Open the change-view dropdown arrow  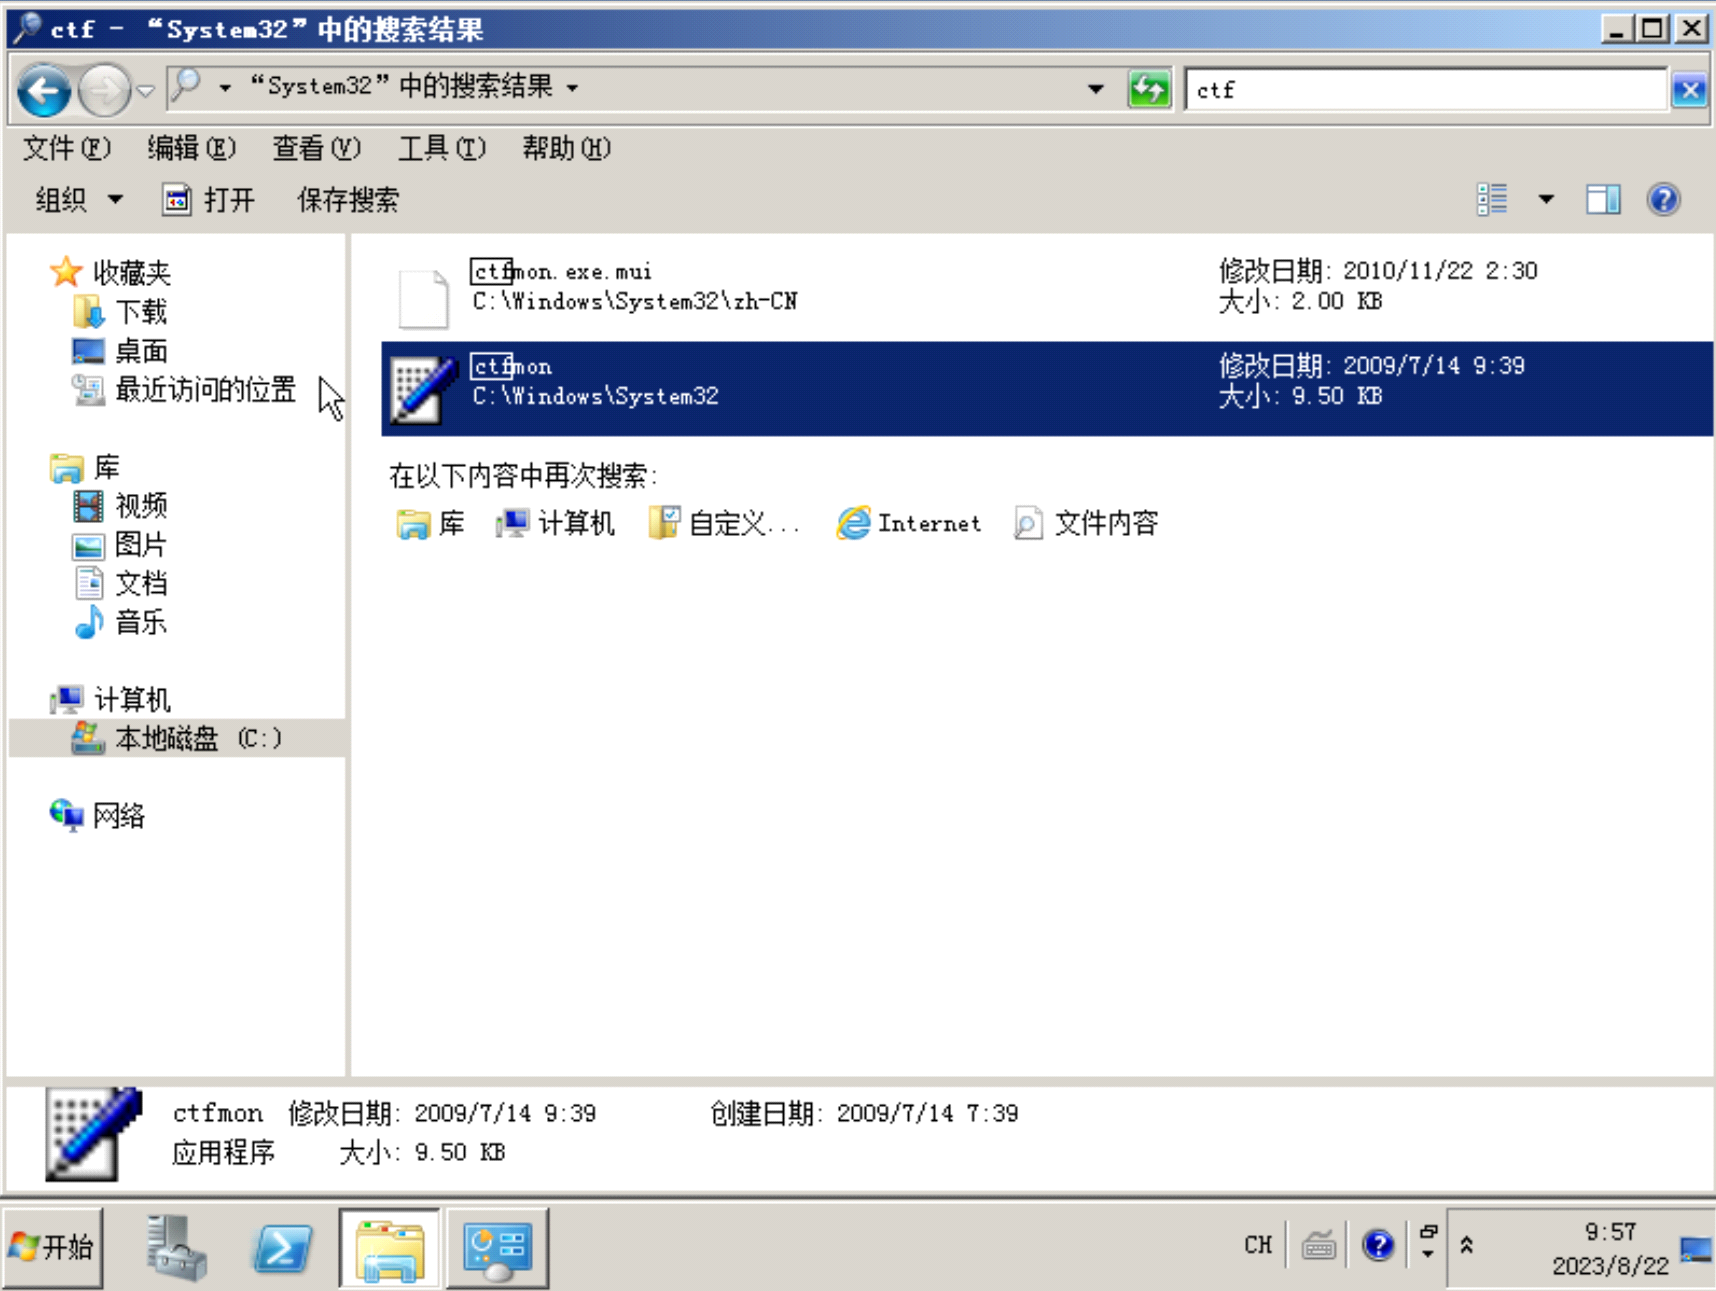(1546, 199)
